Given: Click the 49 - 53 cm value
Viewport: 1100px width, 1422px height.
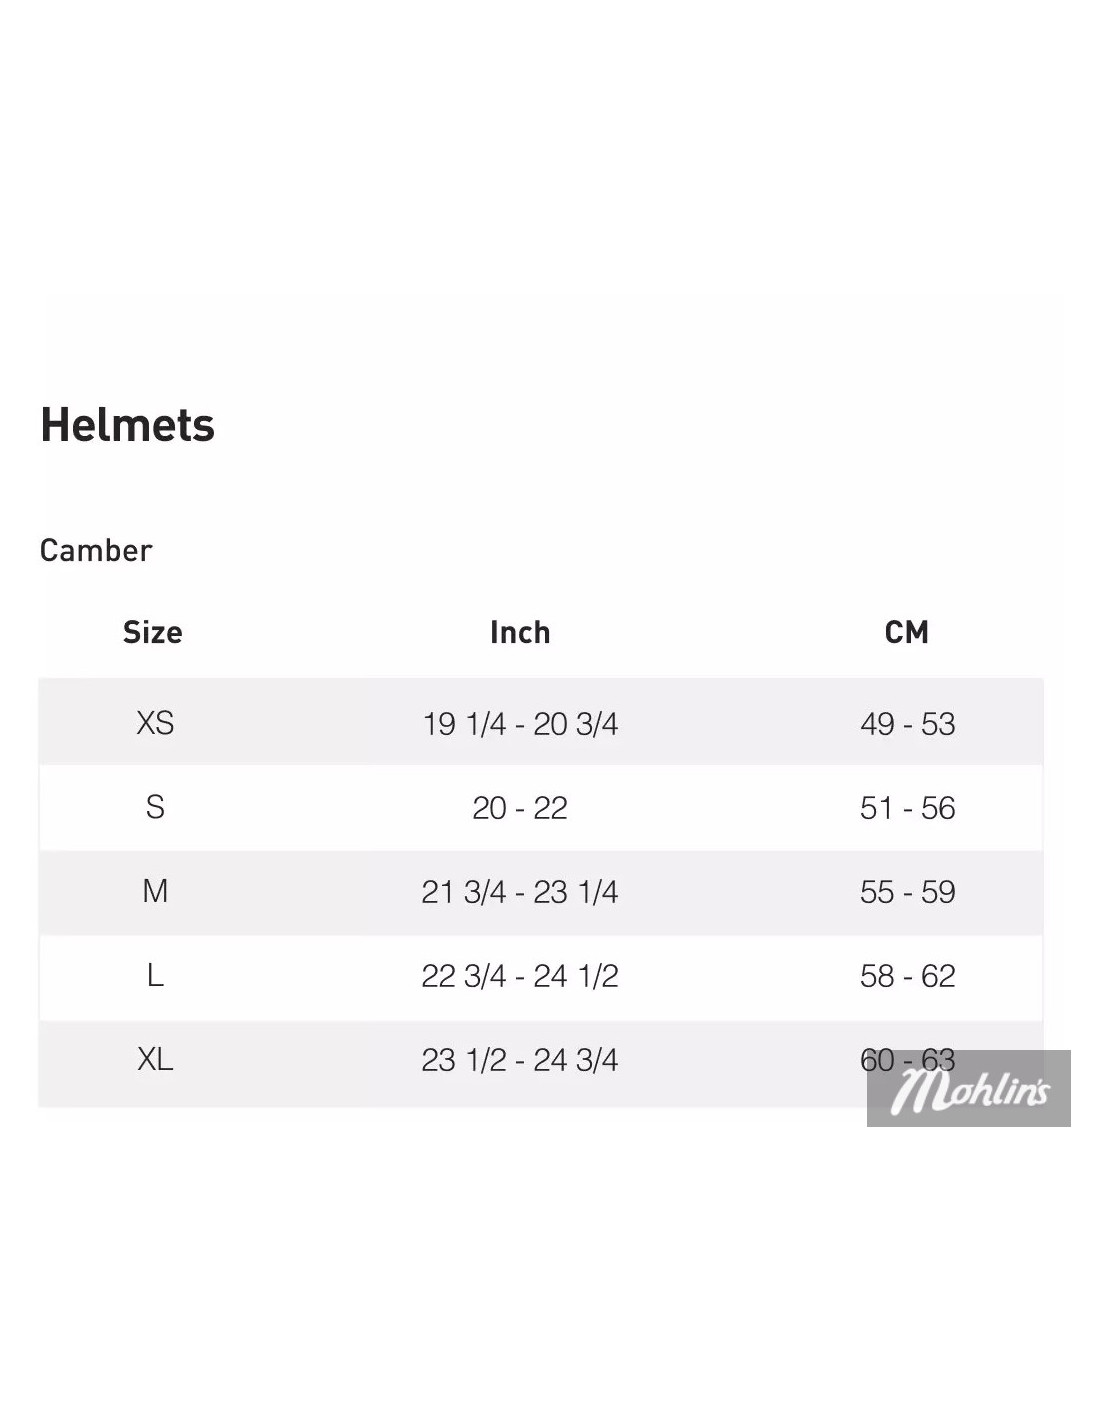Looking at the screenshot, I should [x=907, y=723].
